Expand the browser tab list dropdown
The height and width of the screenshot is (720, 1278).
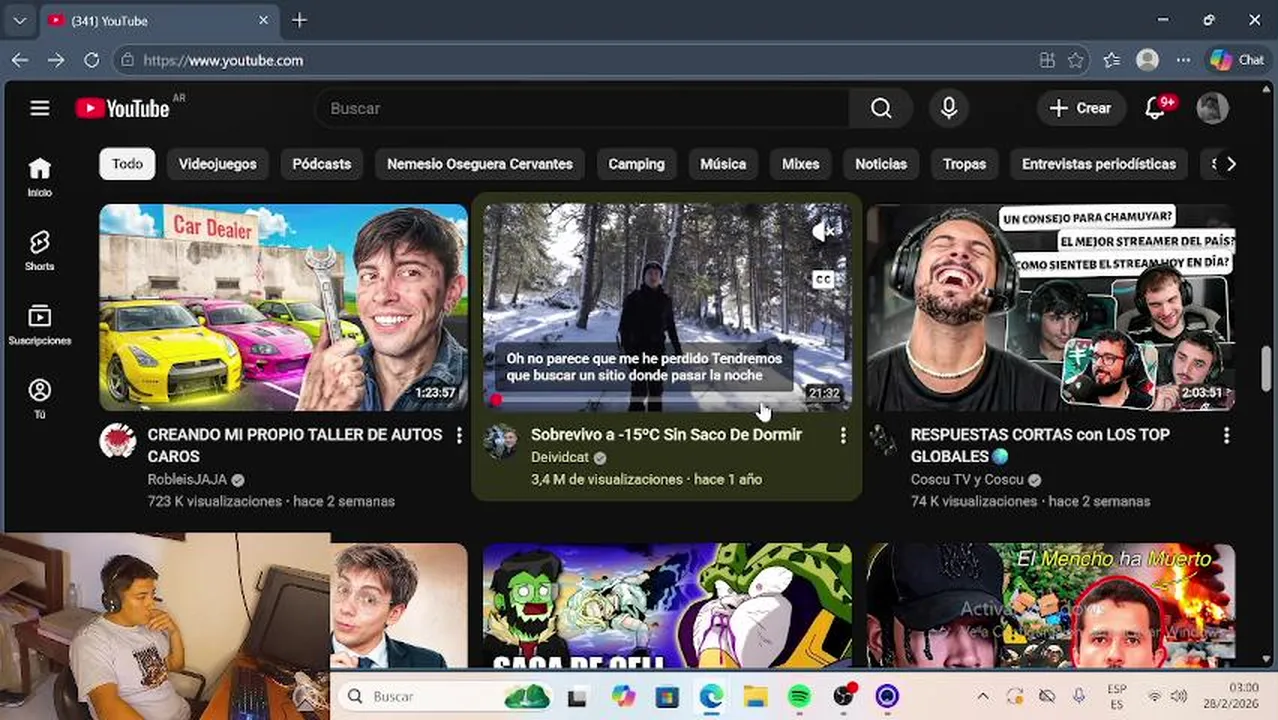[20, 20]
